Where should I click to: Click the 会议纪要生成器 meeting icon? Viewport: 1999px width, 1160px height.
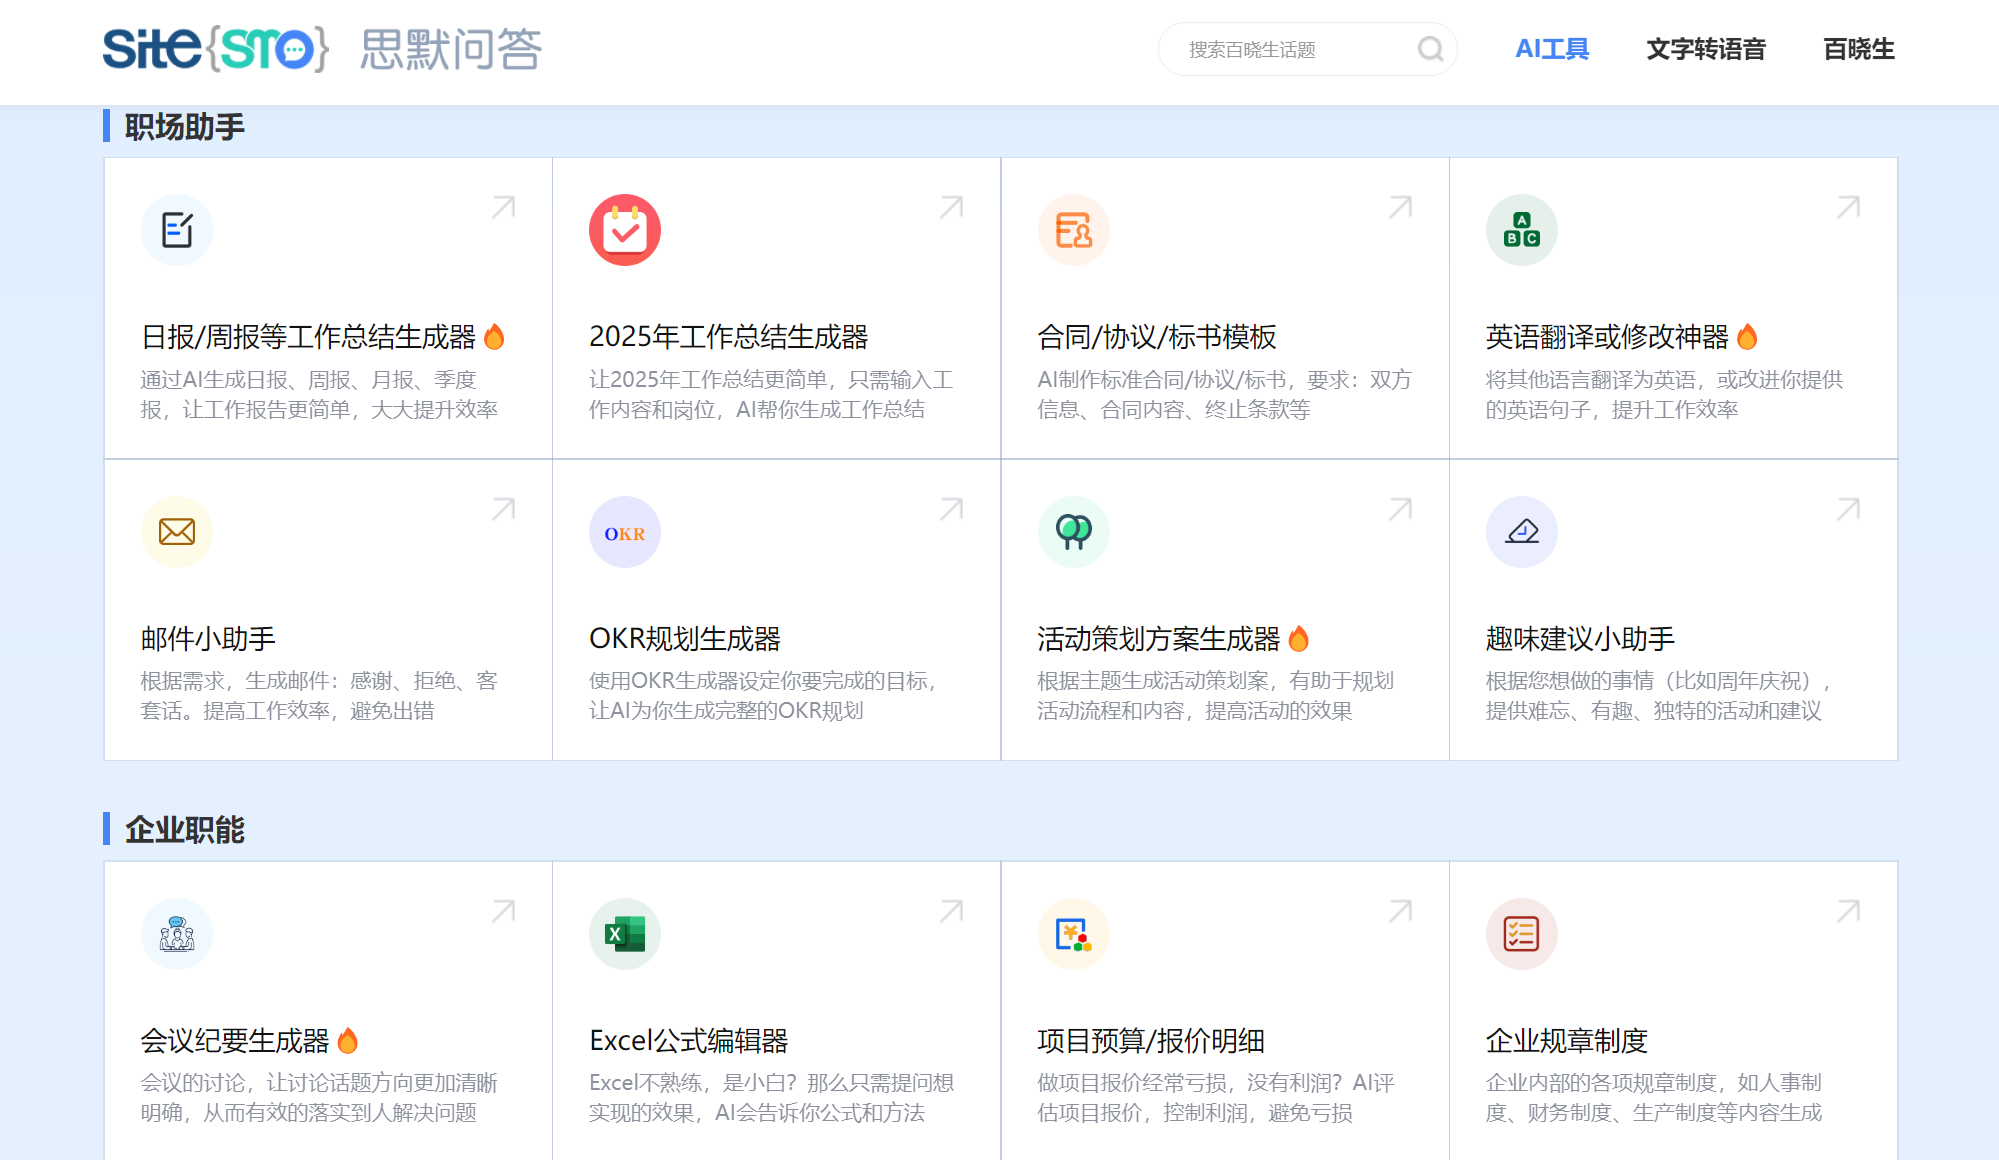[177, 933]
